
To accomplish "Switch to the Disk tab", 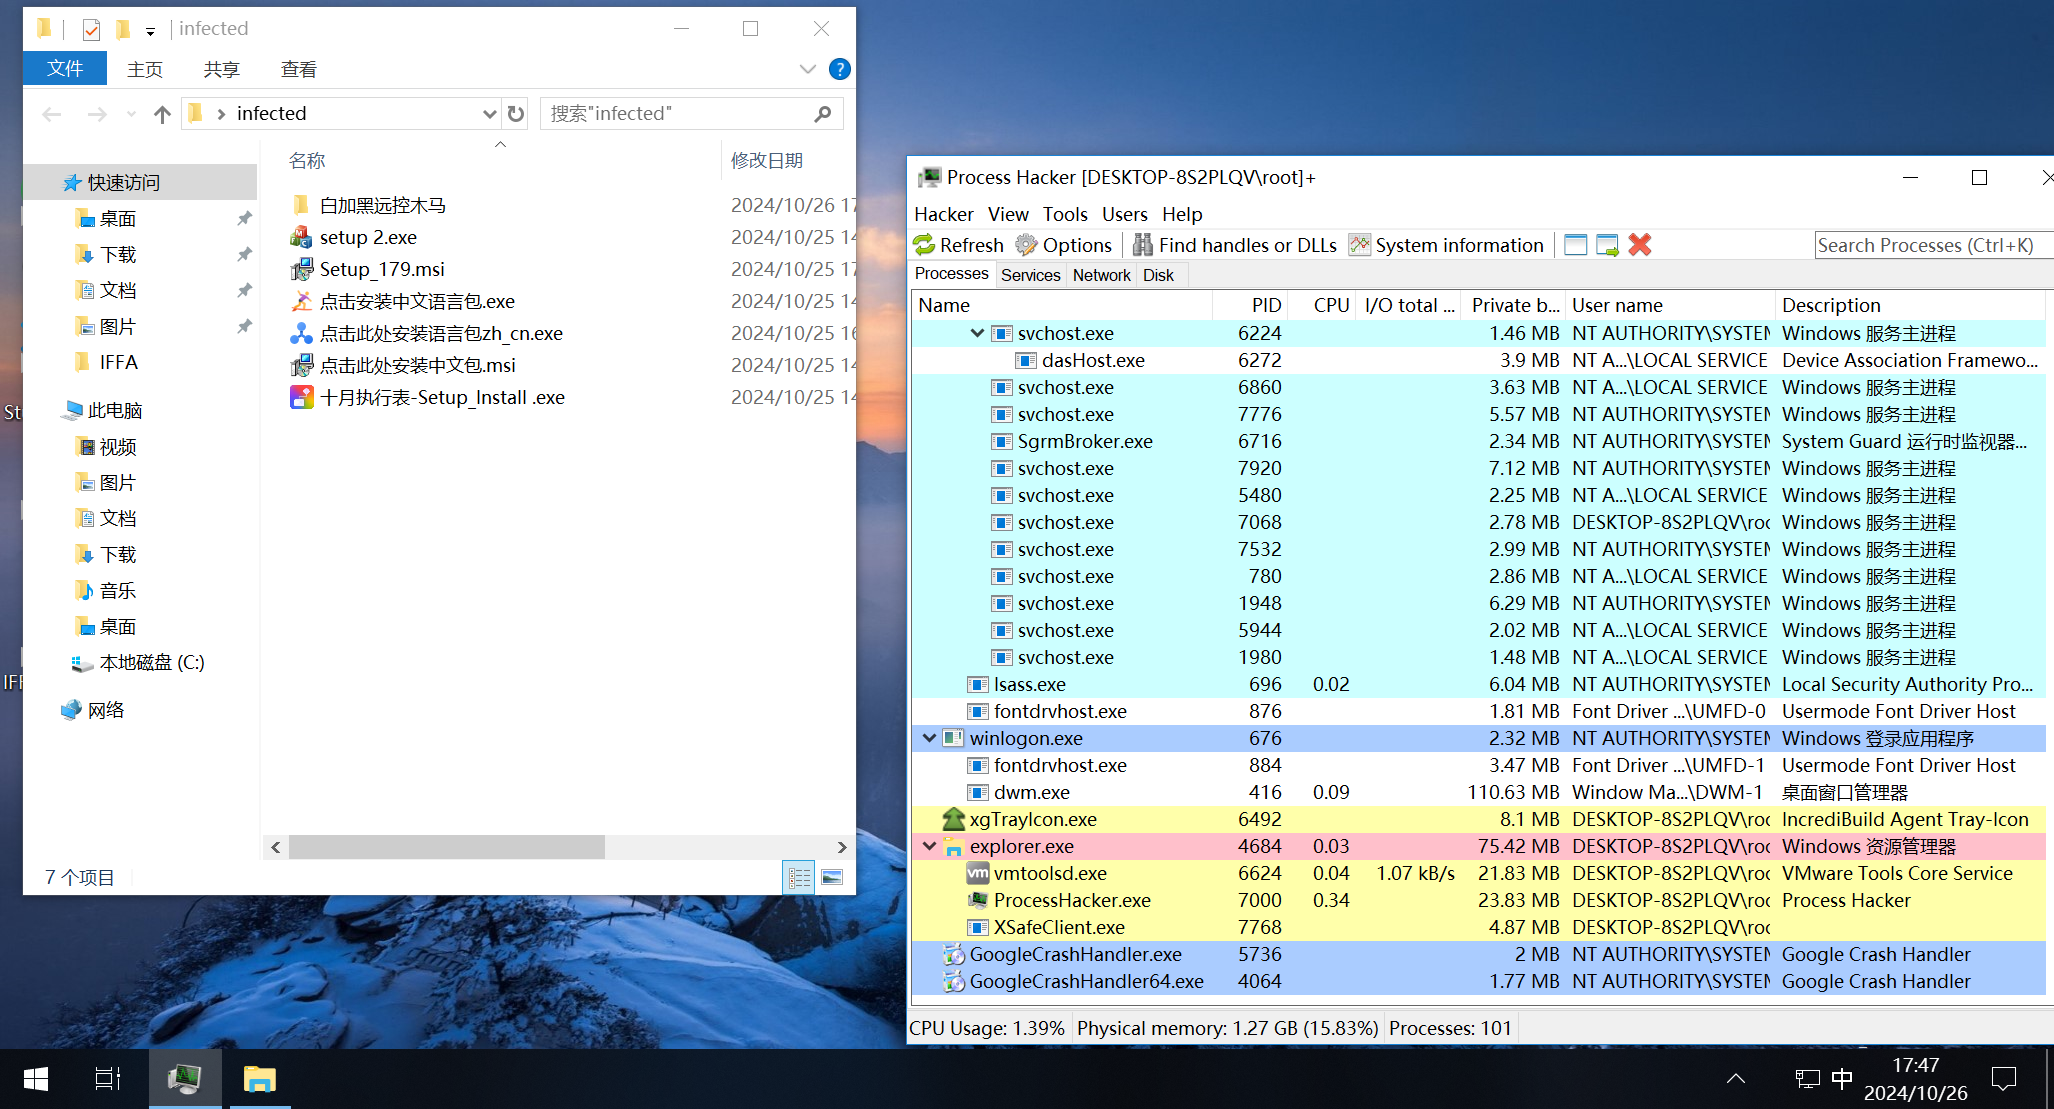I will click(1159, 275).
